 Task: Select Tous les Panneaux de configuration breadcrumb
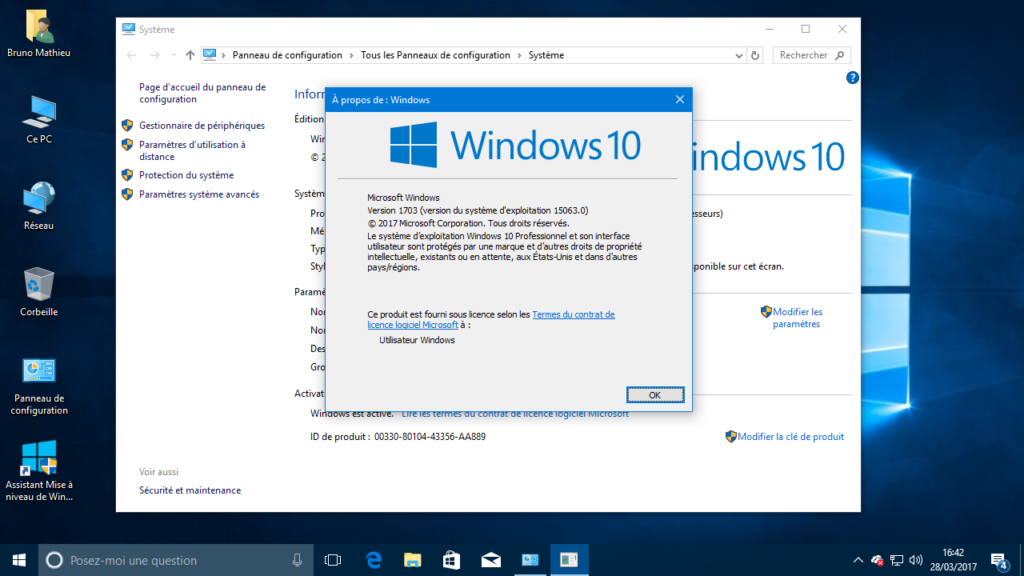pyautogui.click(x=436, y=56)
